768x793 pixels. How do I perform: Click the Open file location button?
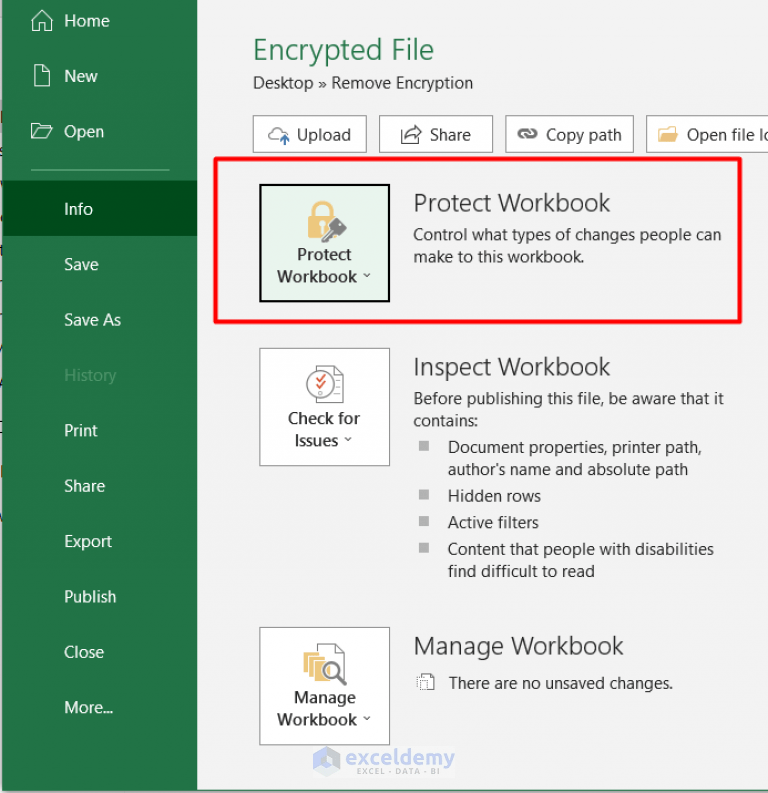pos(707,134)
